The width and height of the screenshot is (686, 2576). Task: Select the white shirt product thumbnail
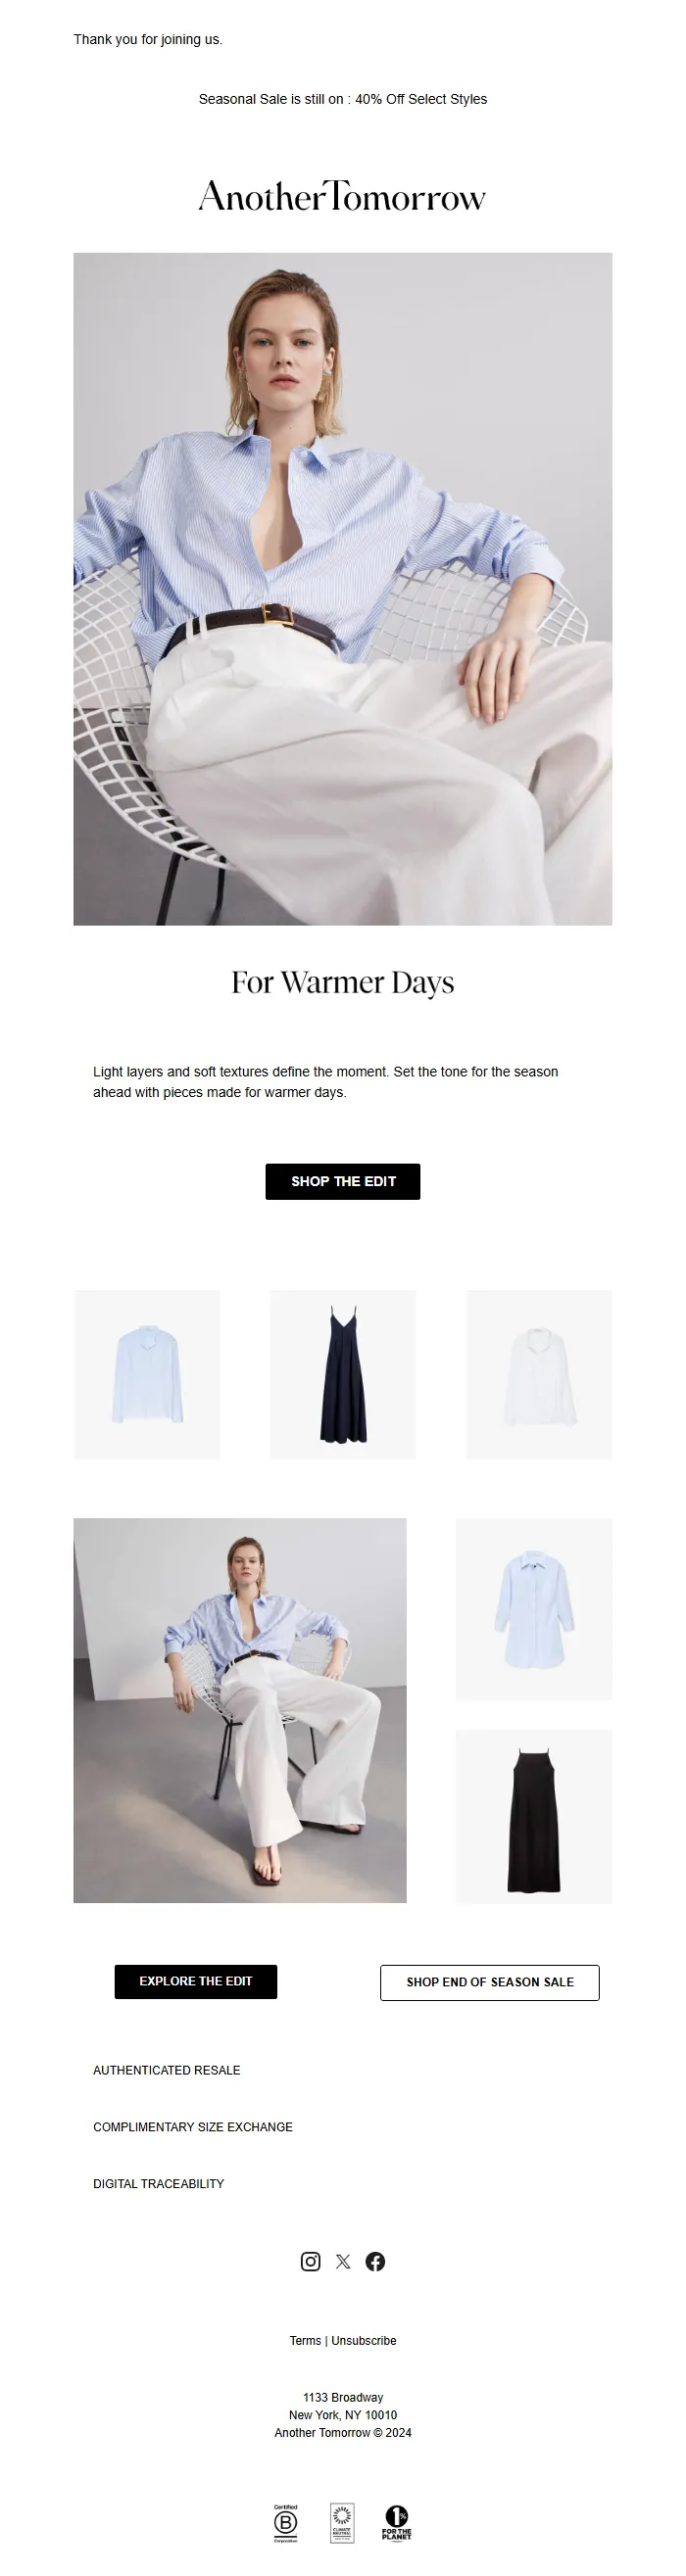click(x=539, y=1374)
